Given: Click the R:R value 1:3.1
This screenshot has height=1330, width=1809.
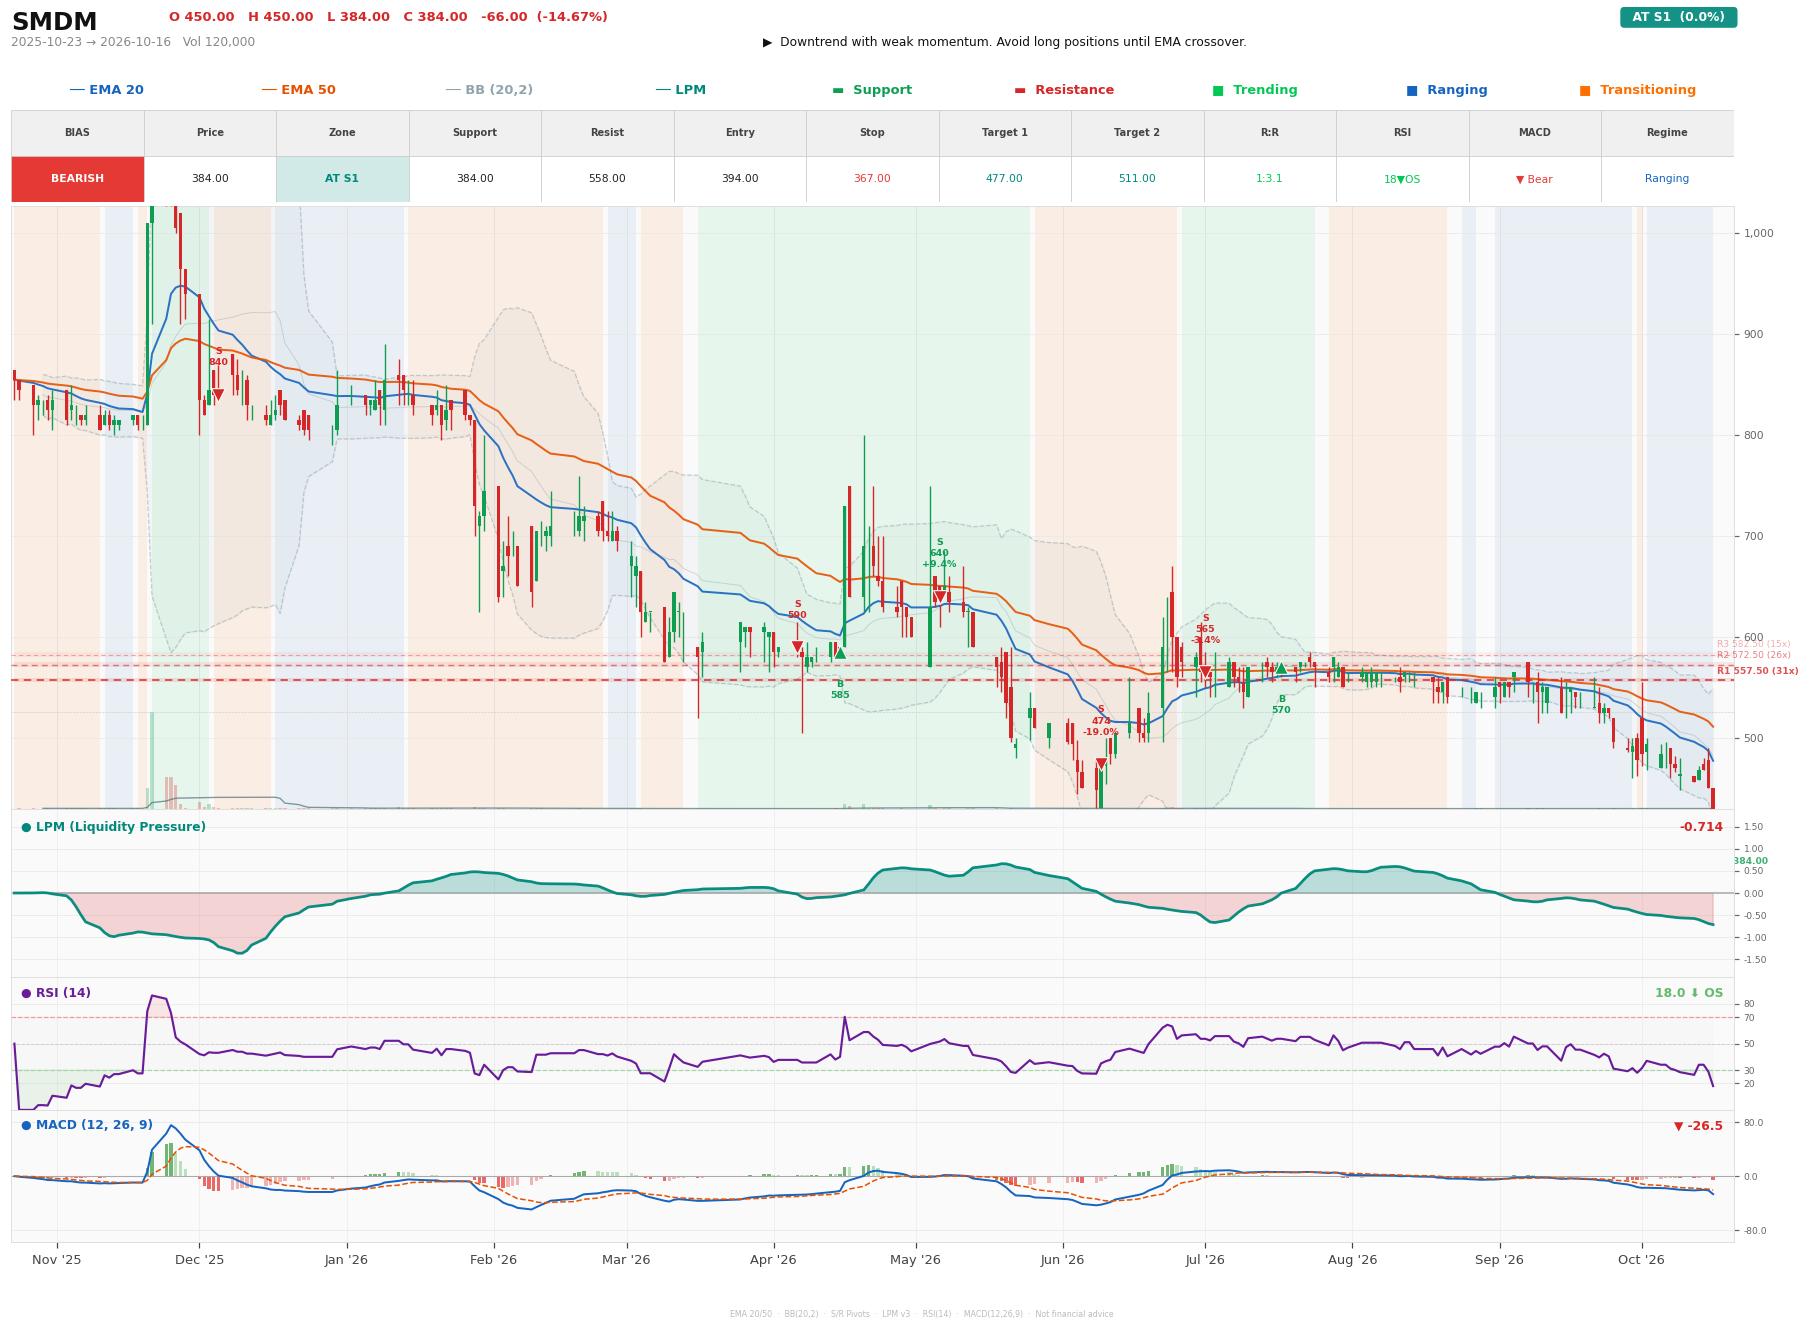Looking at the screenshot, I should point(1269,179).
